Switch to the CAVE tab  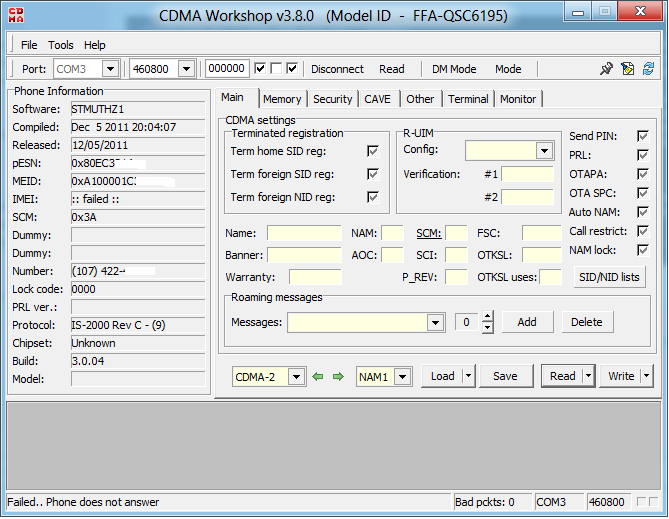pyautogui.click(x=378, y=99)
